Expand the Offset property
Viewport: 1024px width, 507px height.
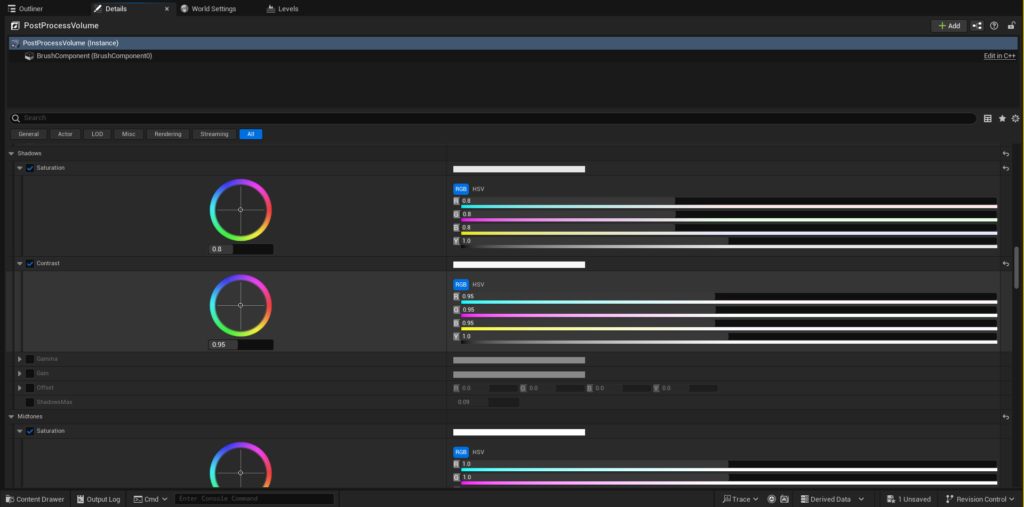tap(20, 388)
